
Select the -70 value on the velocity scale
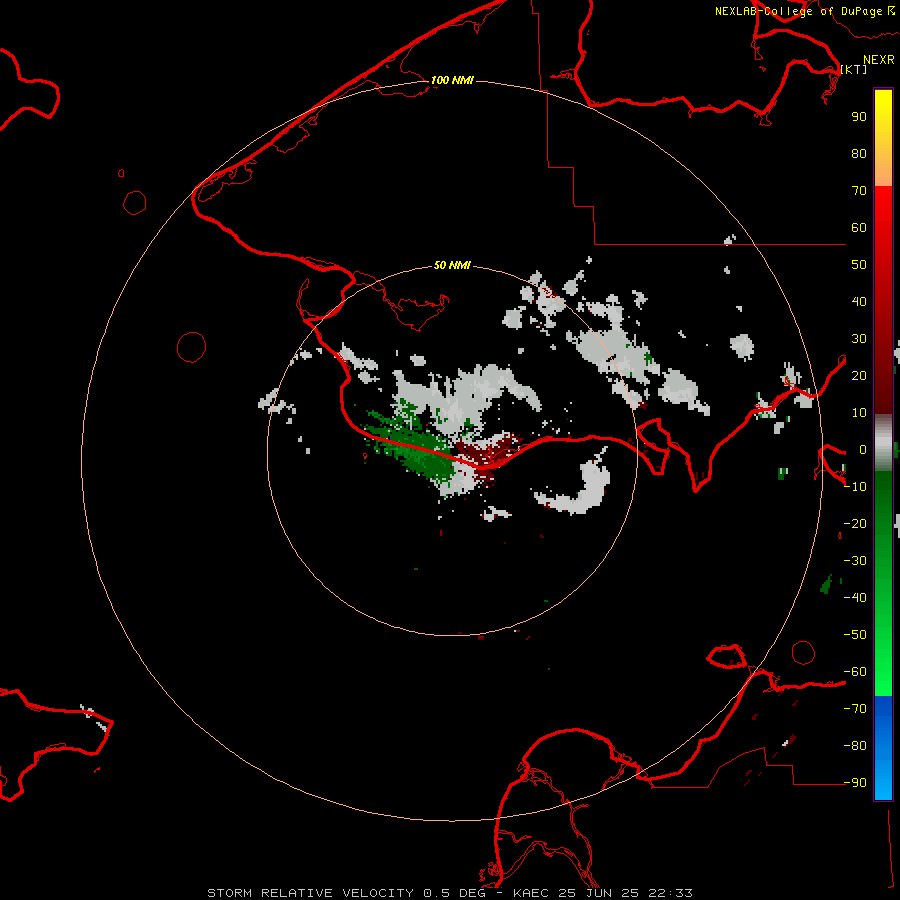(x=855, y=708)
